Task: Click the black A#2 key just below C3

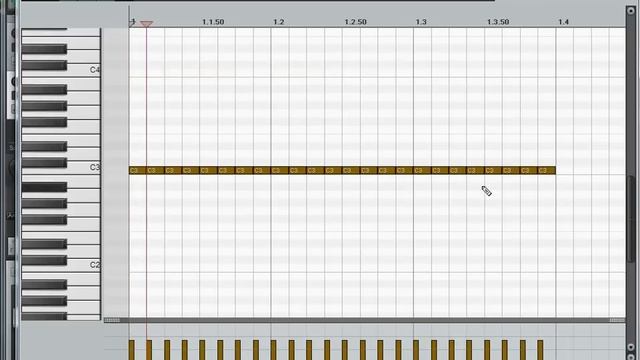Action: click(x=44, y=187)
